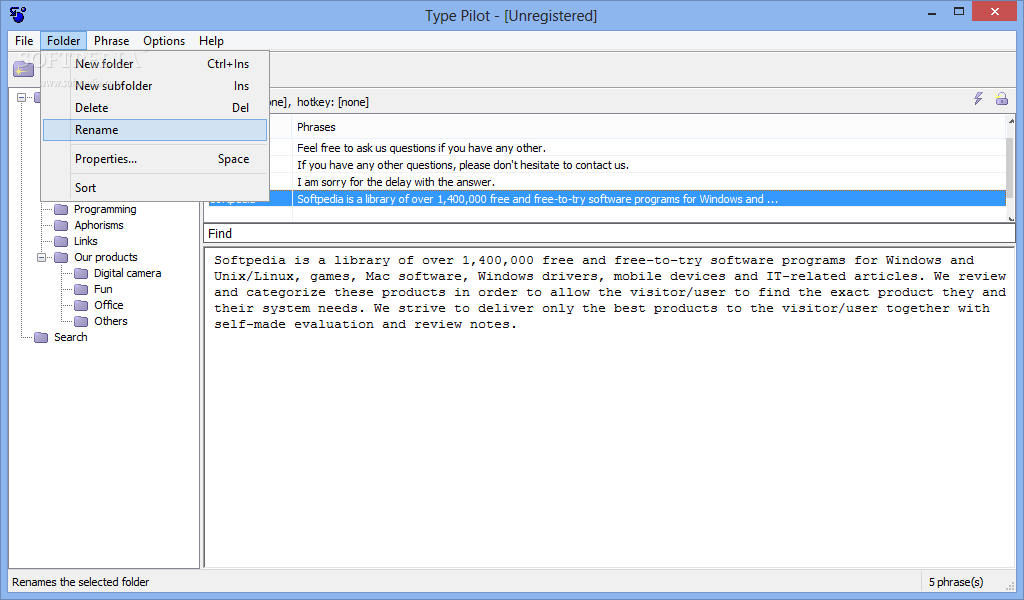
Task: Open the Help menu
Action: click(212, 40)
